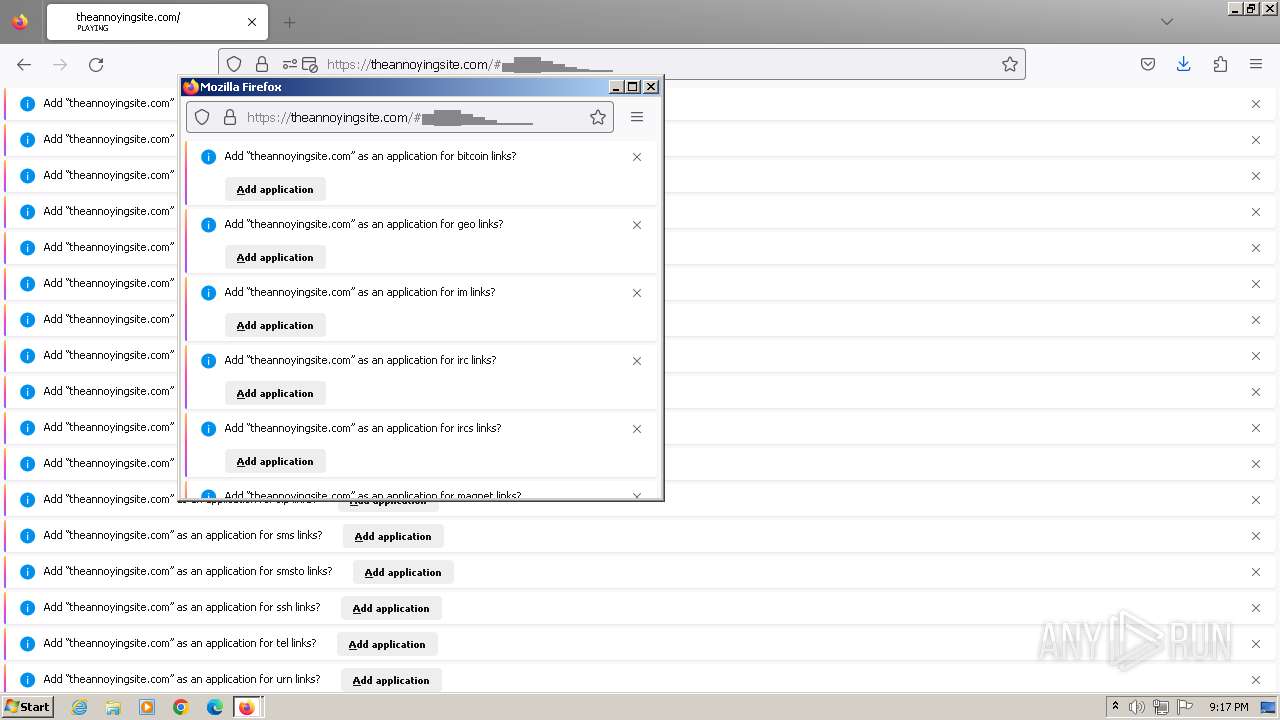Screen dimensions: 1280x720
Task: Launch Google Chrome from the taskbar
Action: (x=181, y=707)
